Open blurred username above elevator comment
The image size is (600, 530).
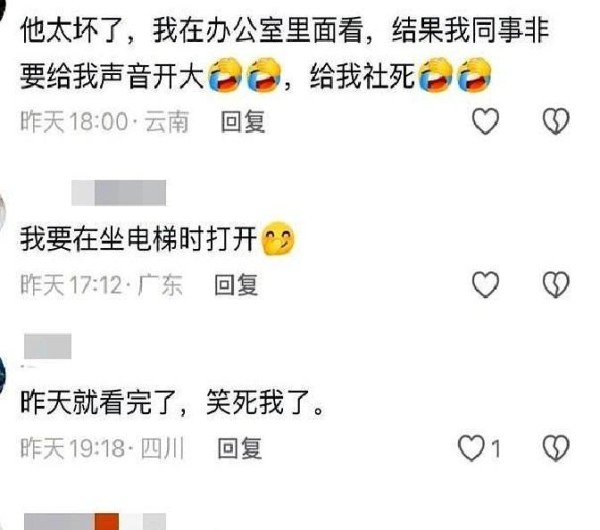pyautogui.click(x=119, y=192)
